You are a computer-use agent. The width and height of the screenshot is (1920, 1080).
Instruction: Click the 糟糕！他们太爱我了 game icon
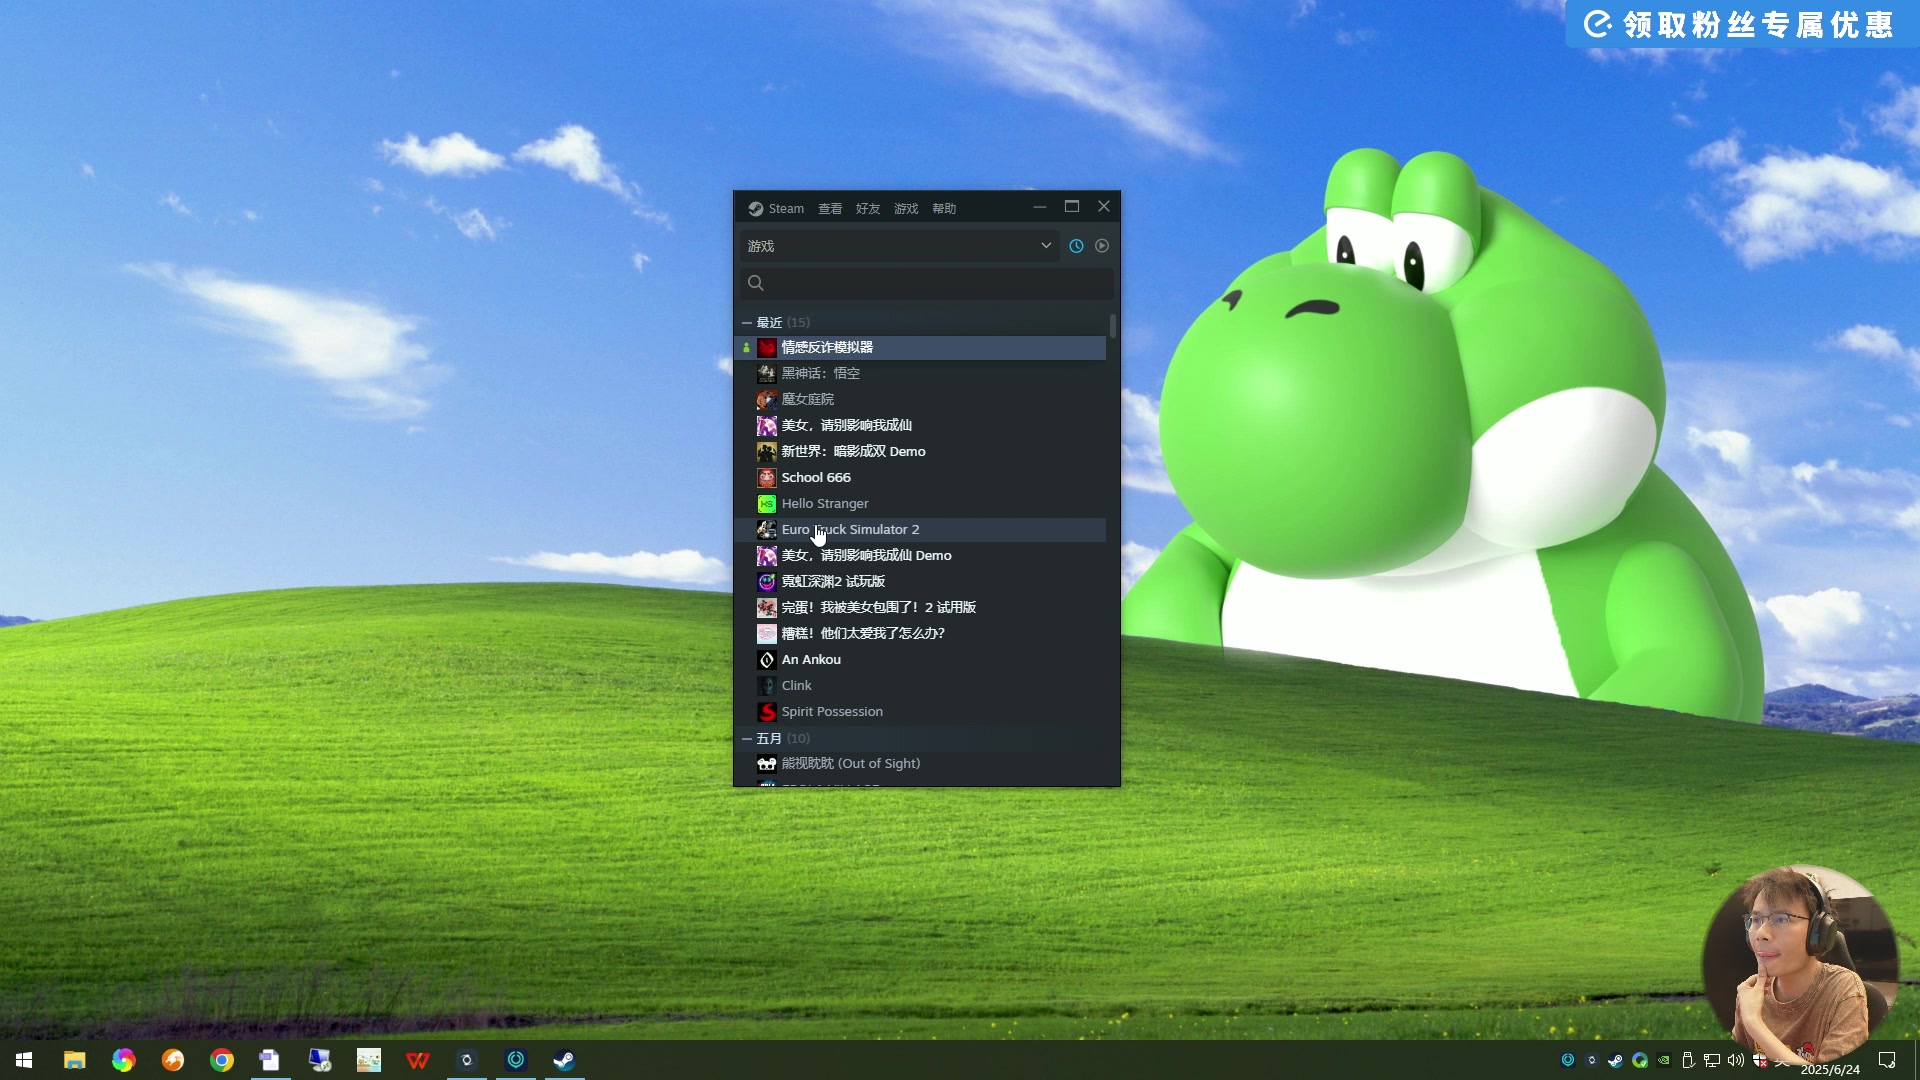(x=767, y=633)
